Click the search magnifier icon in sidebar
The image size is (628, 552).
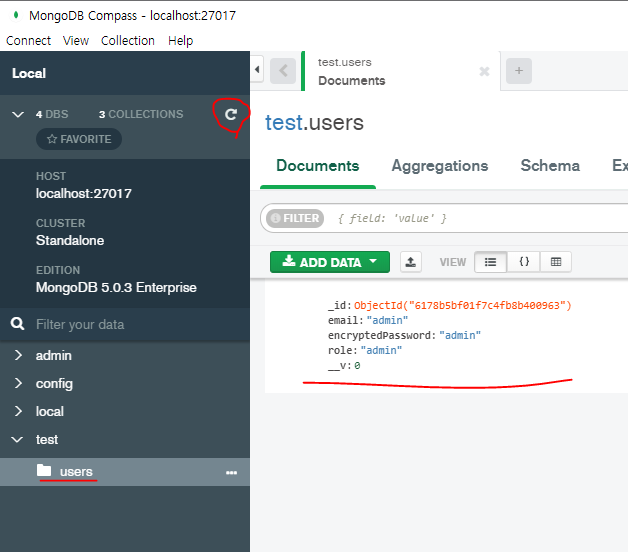(x=17, y=324)
